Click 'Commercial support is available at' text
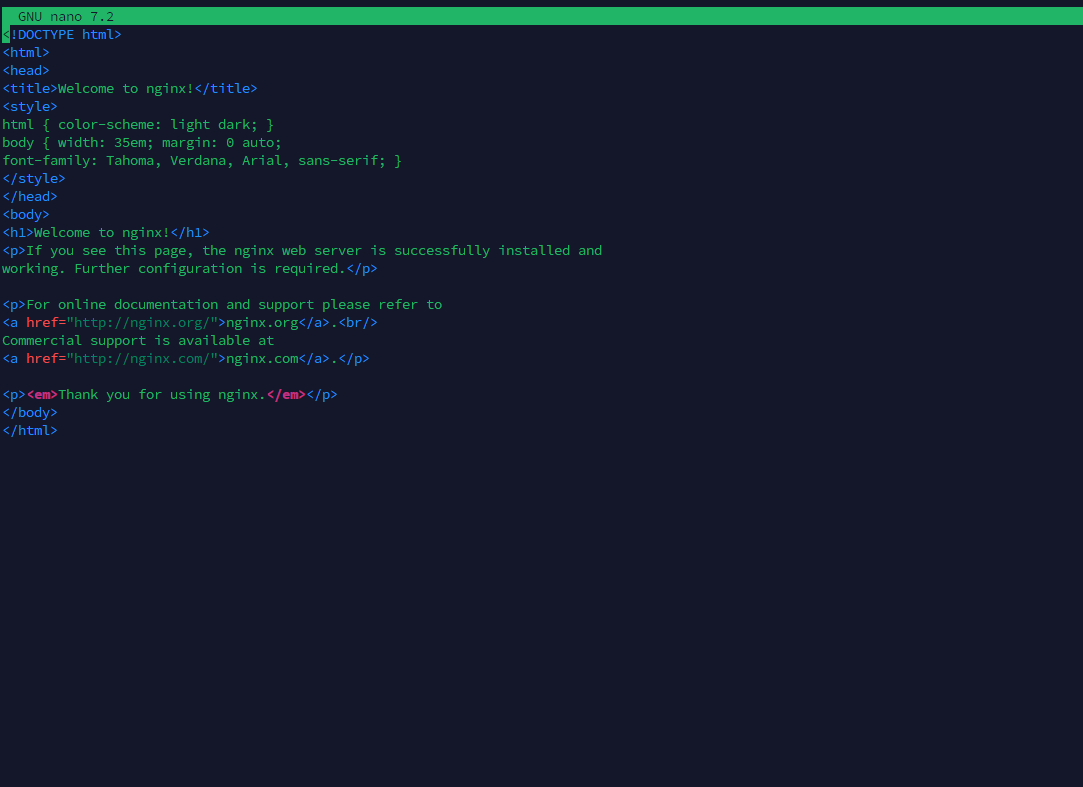 (138, 341)
